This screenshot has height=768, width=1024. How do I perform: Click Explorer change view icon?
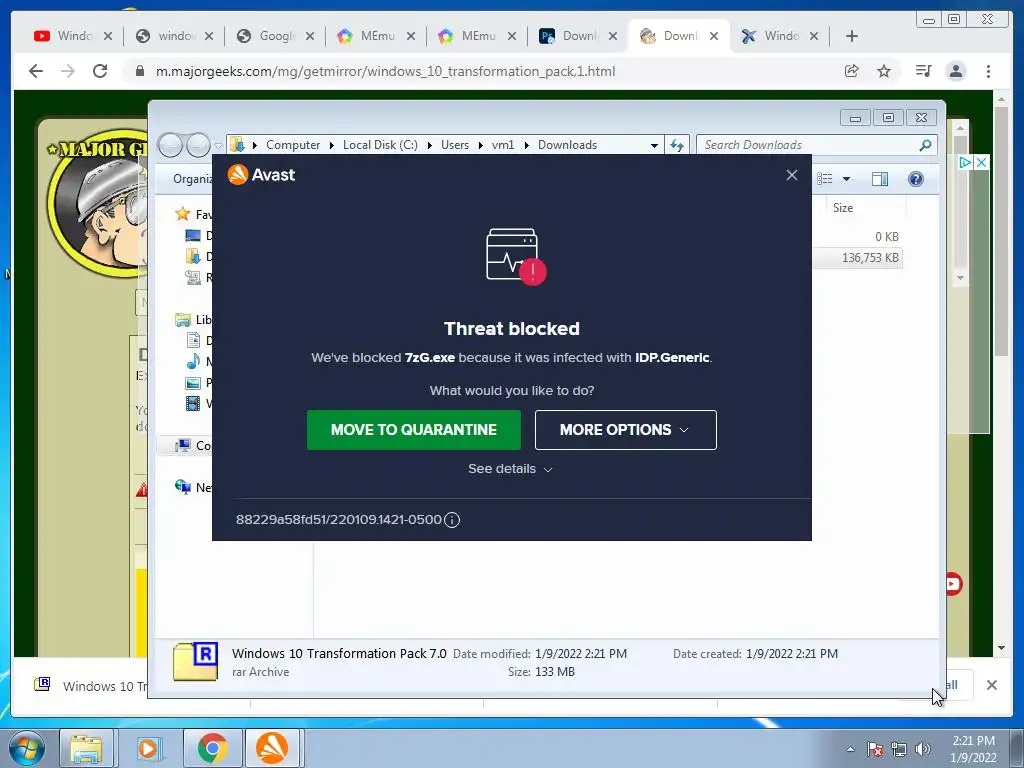[x=825, y=179]
